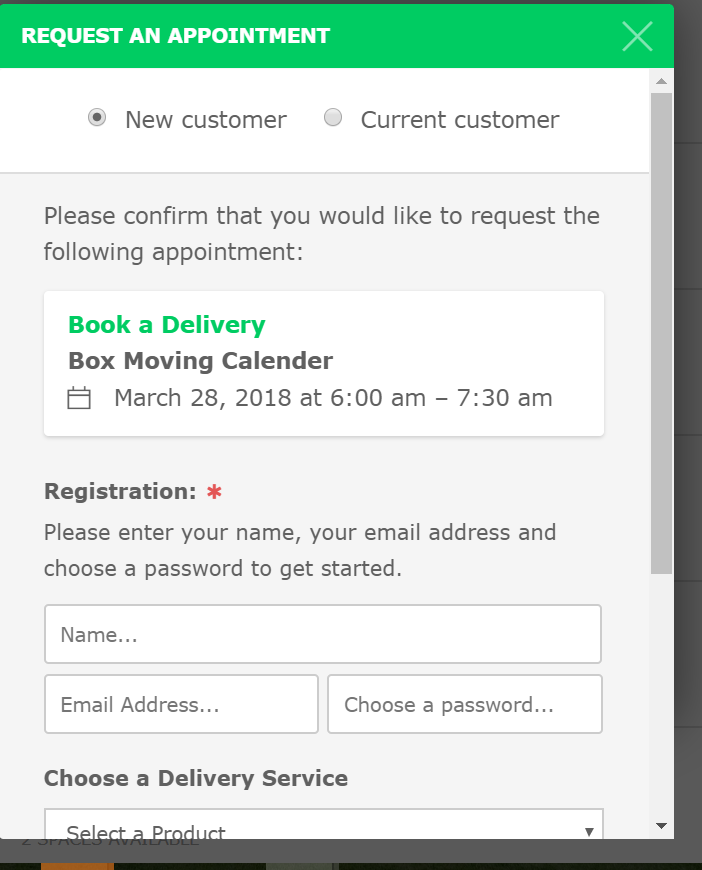Screen dimensions: 702x870
Task: Select the New customer radio button
Action: [97, 118]
